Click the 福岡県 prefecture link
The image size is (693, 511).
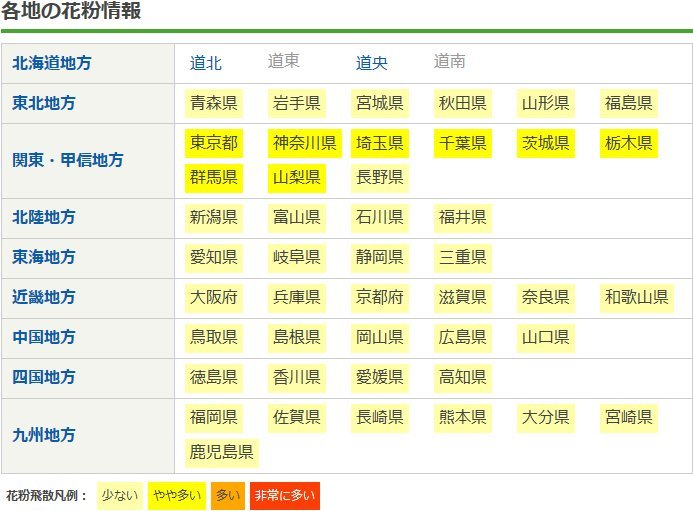[x=214, y=417]
